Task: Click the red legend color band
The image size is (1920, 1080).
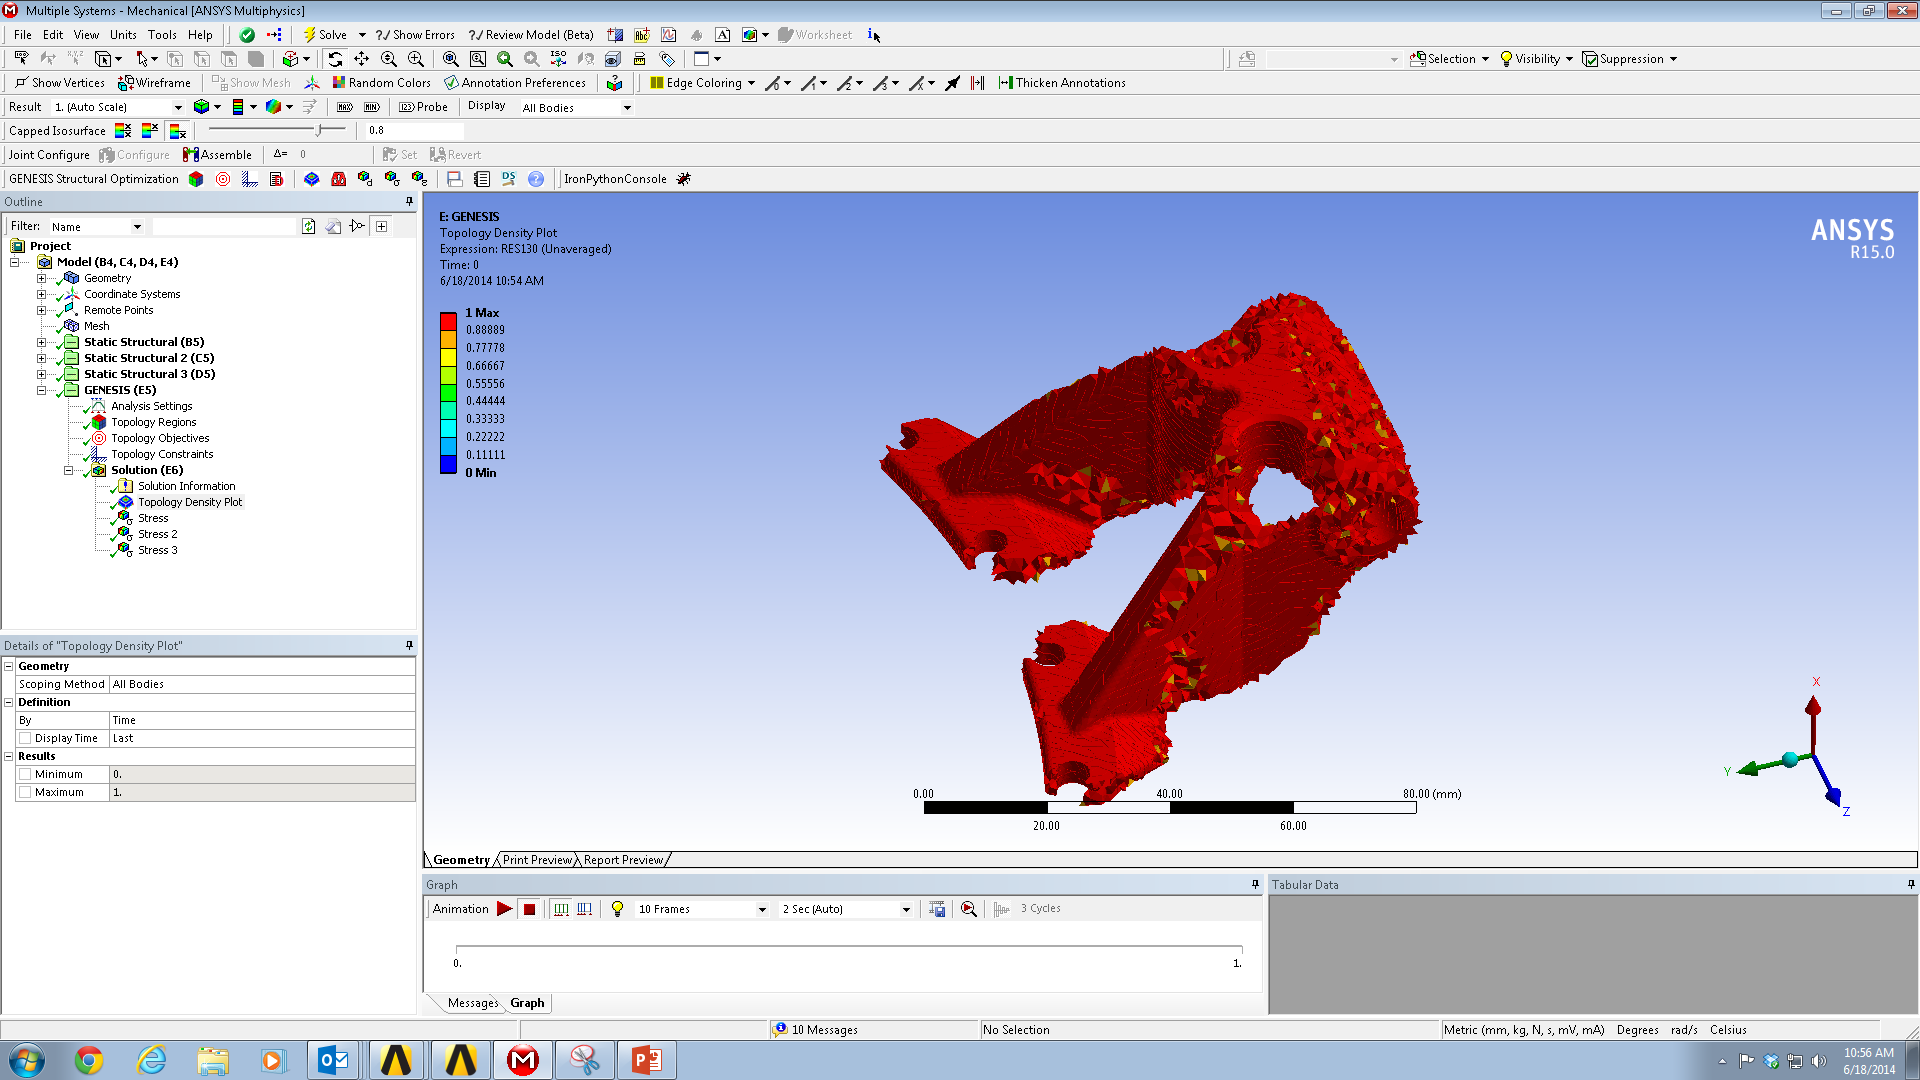Action: tap(449, 321)
